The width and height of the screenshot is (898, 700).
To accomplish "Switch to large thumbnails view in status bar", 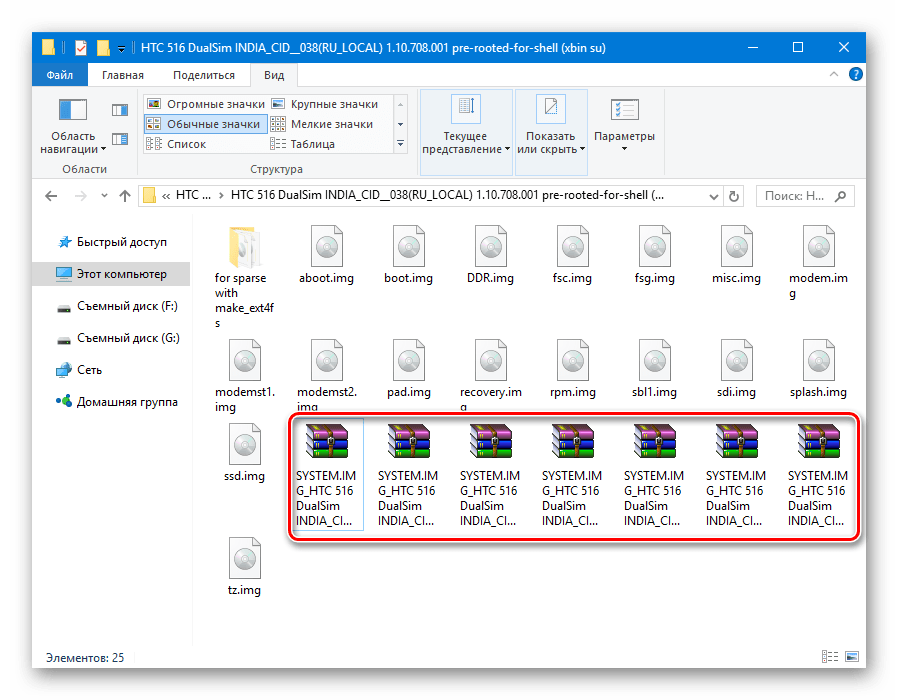I will click(852, 656).
